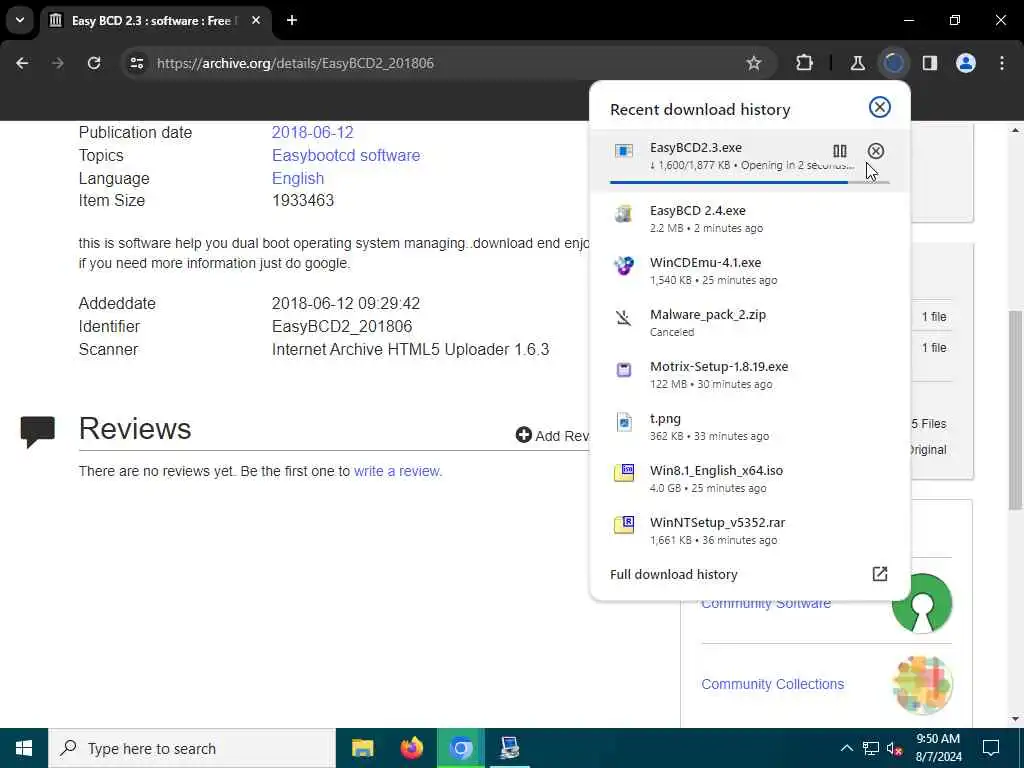Open full download history external link icon

click(x=880, y=574)
